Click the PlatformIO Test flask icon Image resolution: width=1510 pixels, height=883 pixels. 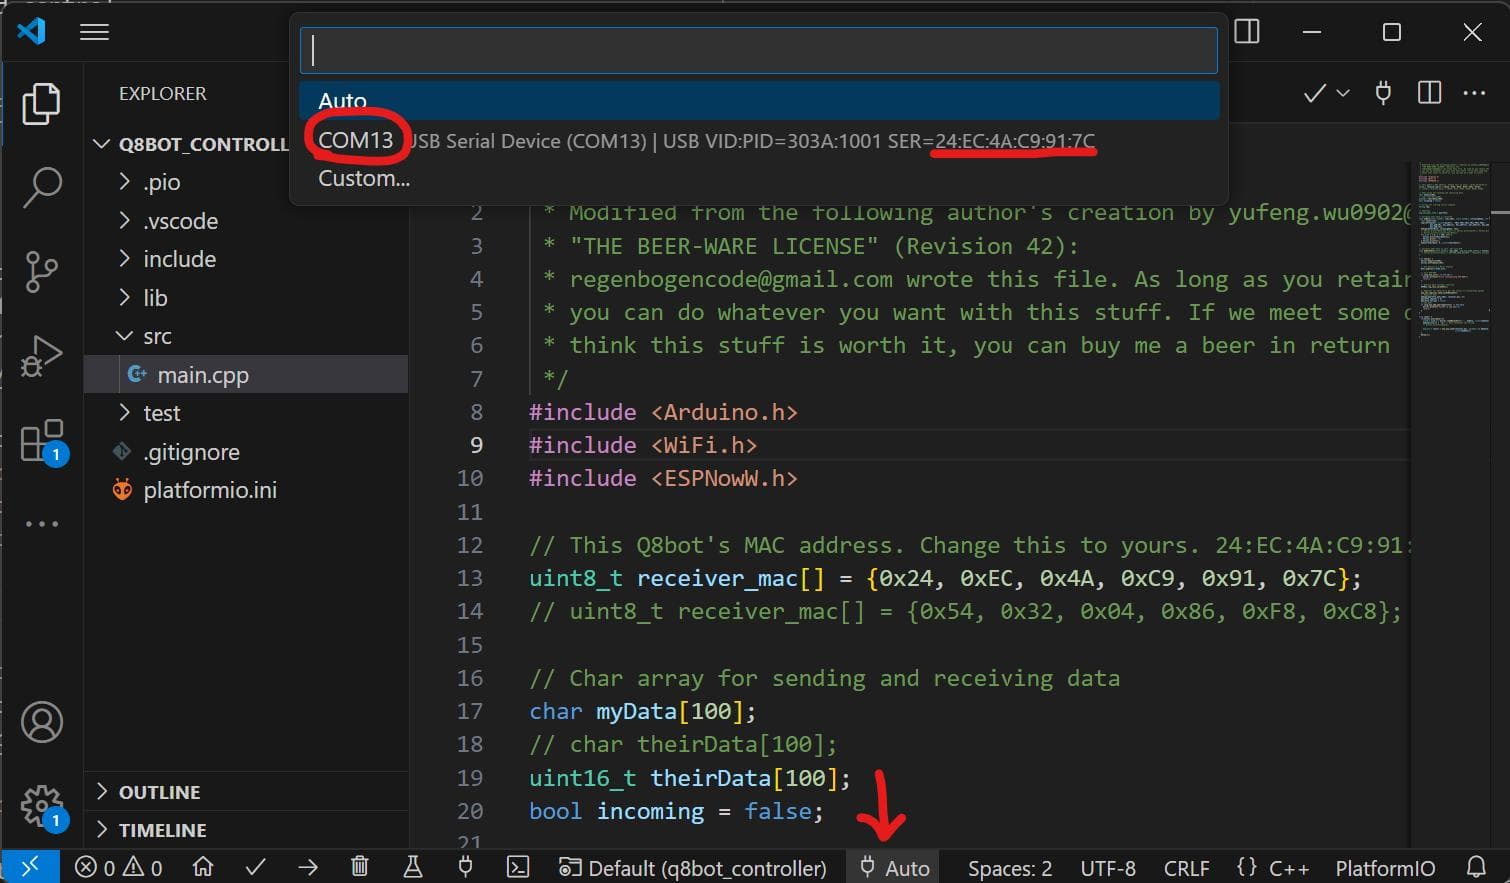coord(412,866)
